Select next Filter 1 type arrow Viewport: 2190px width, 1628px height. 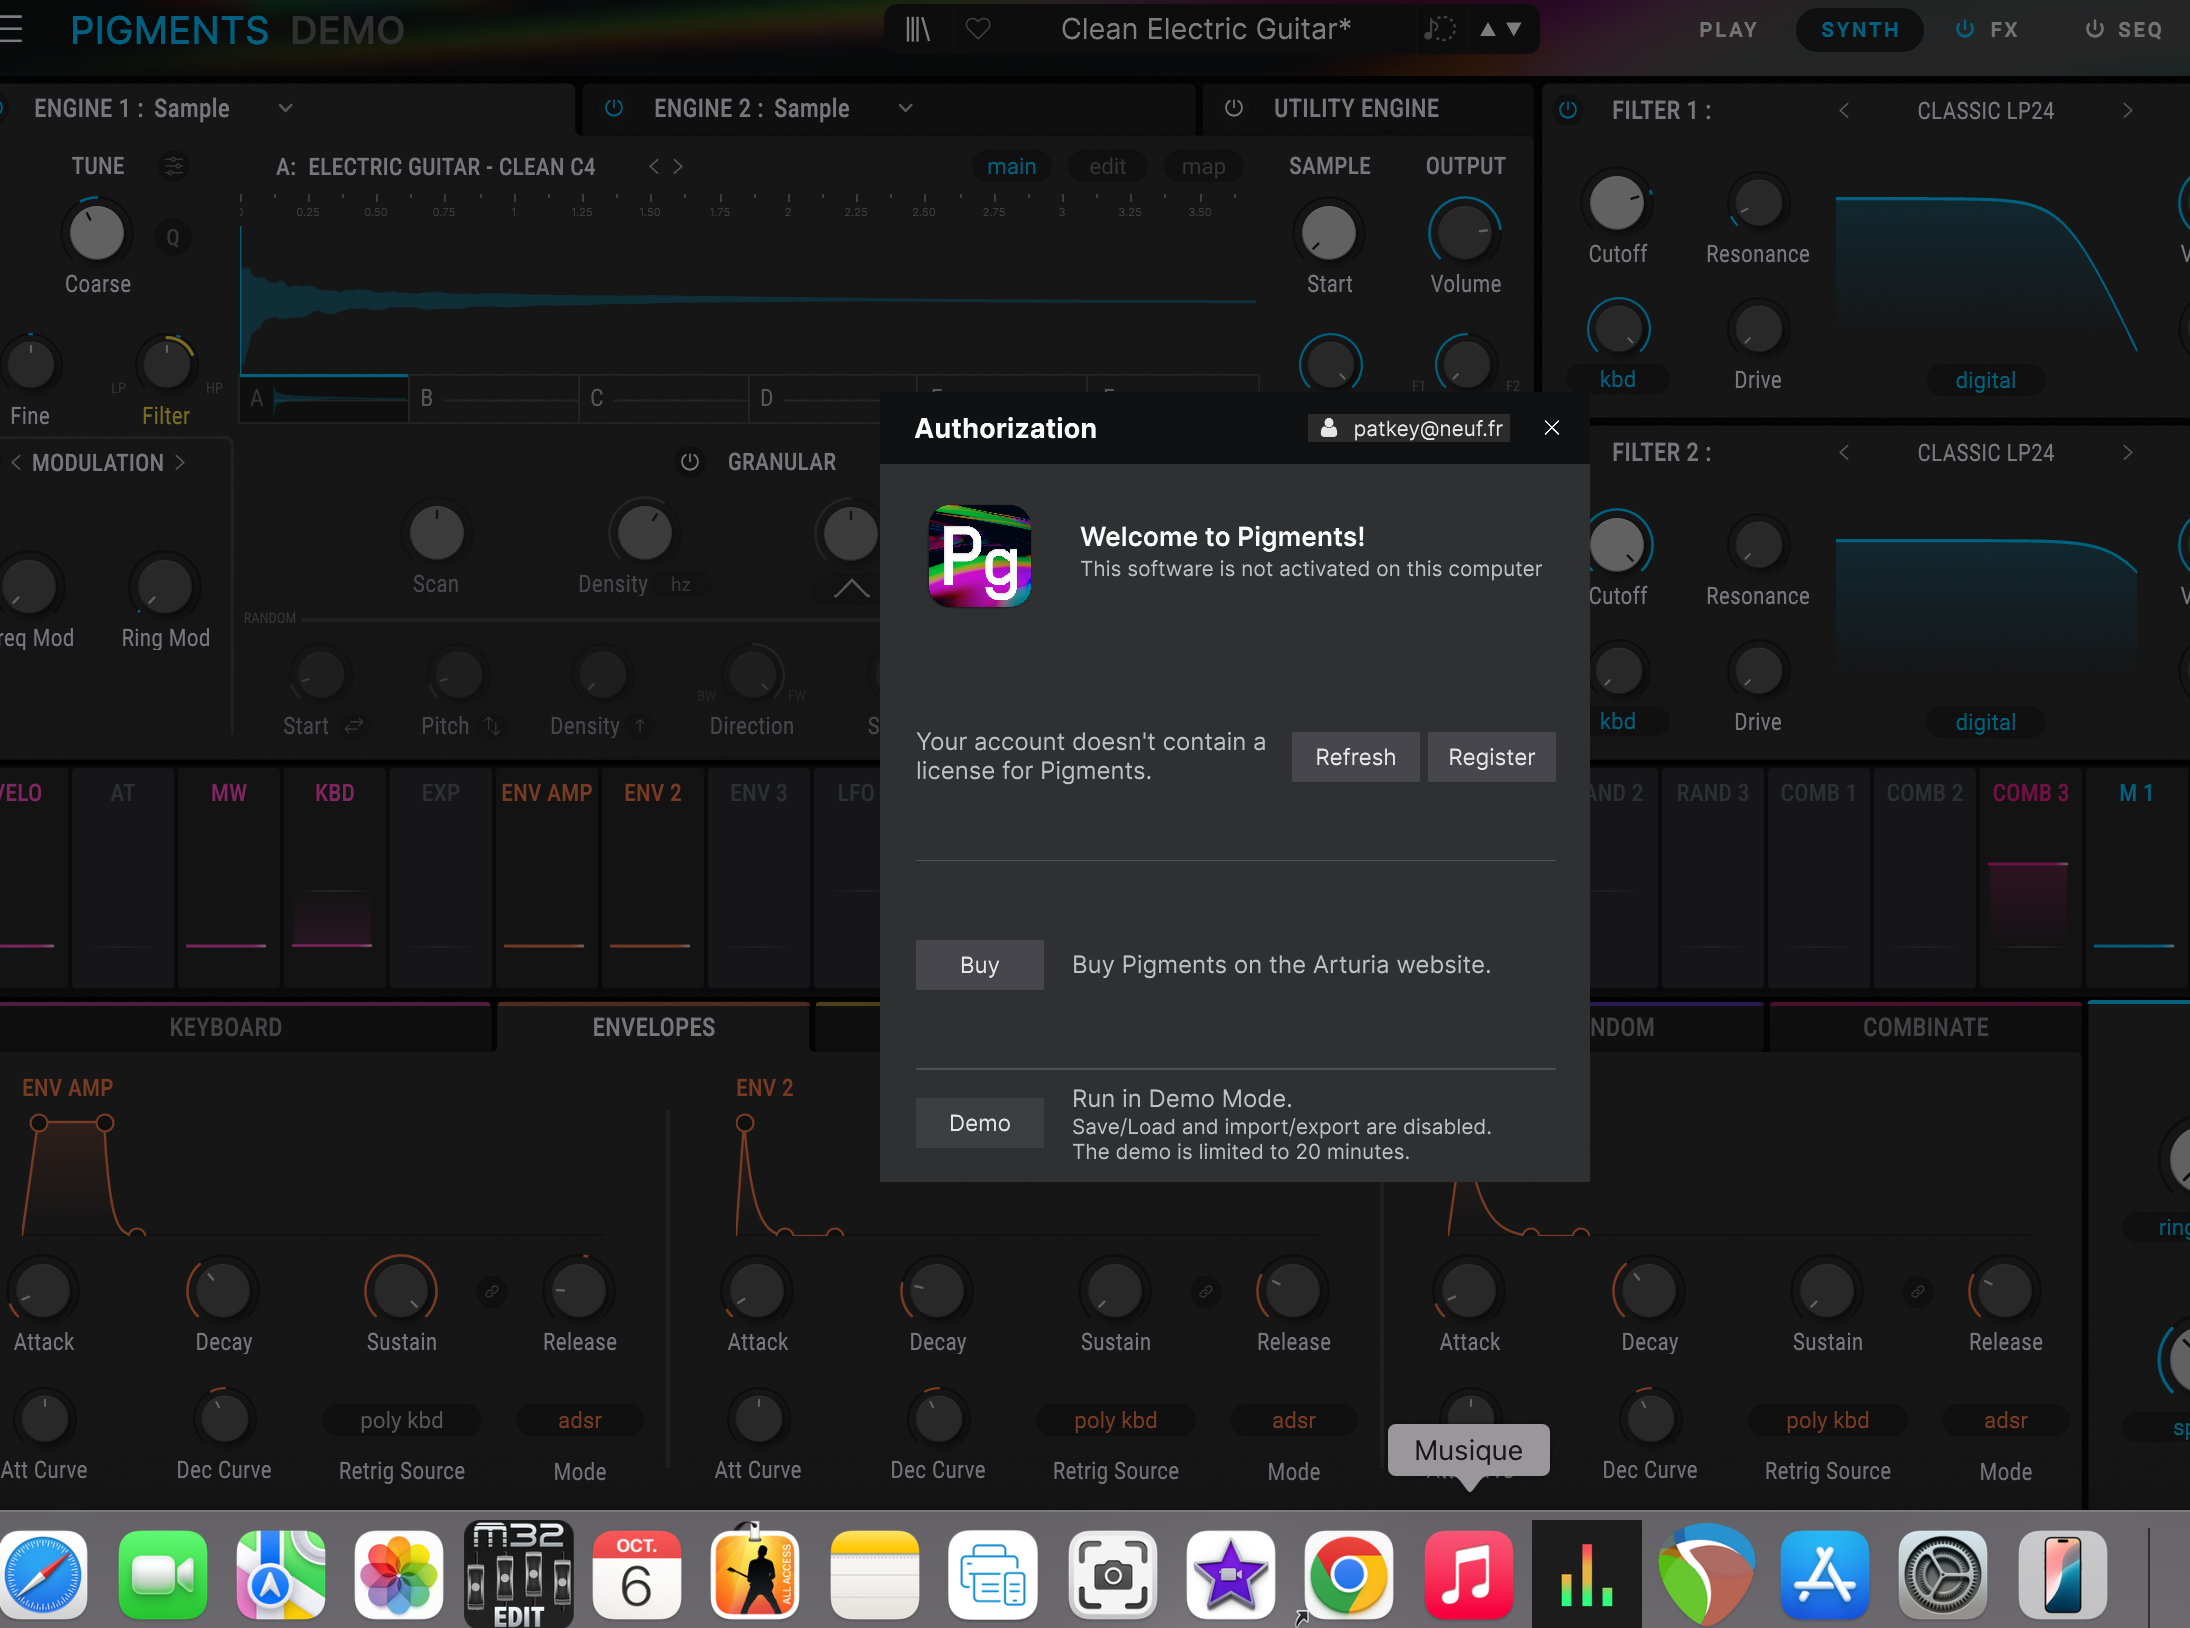coord(2127,110)
